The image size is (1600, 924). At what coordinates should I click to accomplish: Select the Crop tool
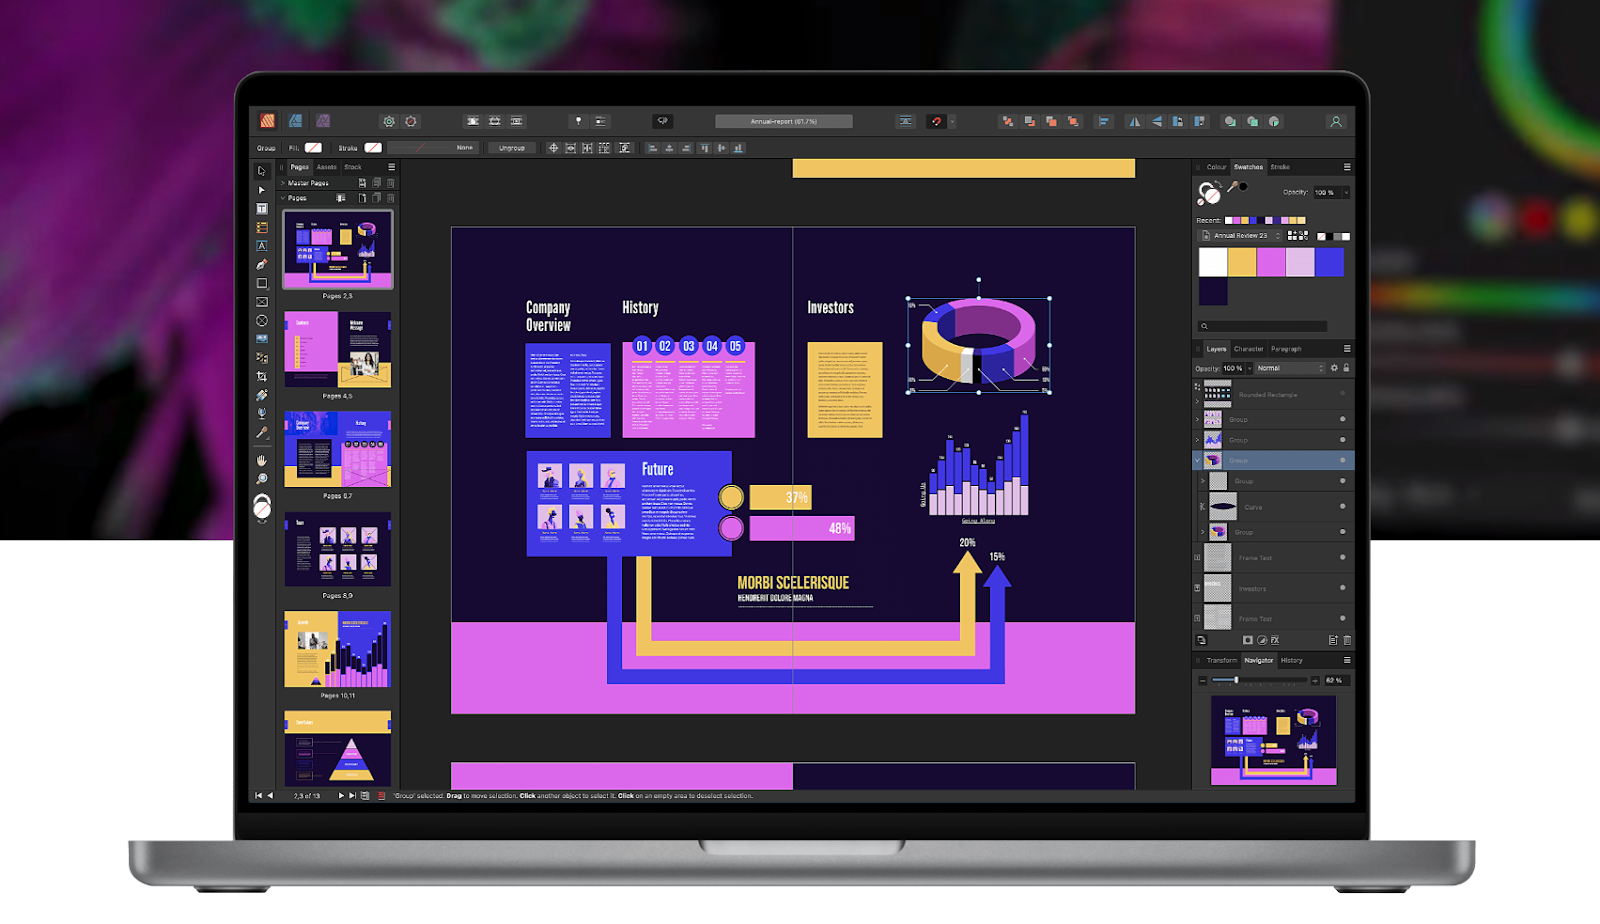262,377
